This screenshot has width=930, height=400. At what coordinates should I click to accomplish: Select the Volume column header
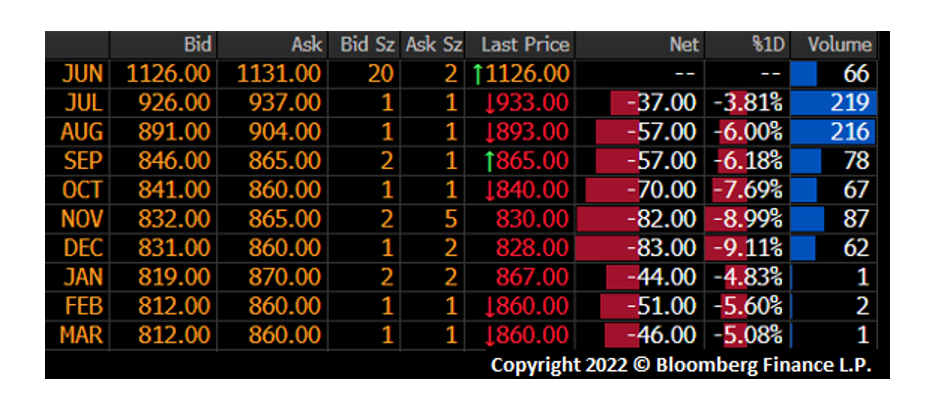(x=839, y=44)
